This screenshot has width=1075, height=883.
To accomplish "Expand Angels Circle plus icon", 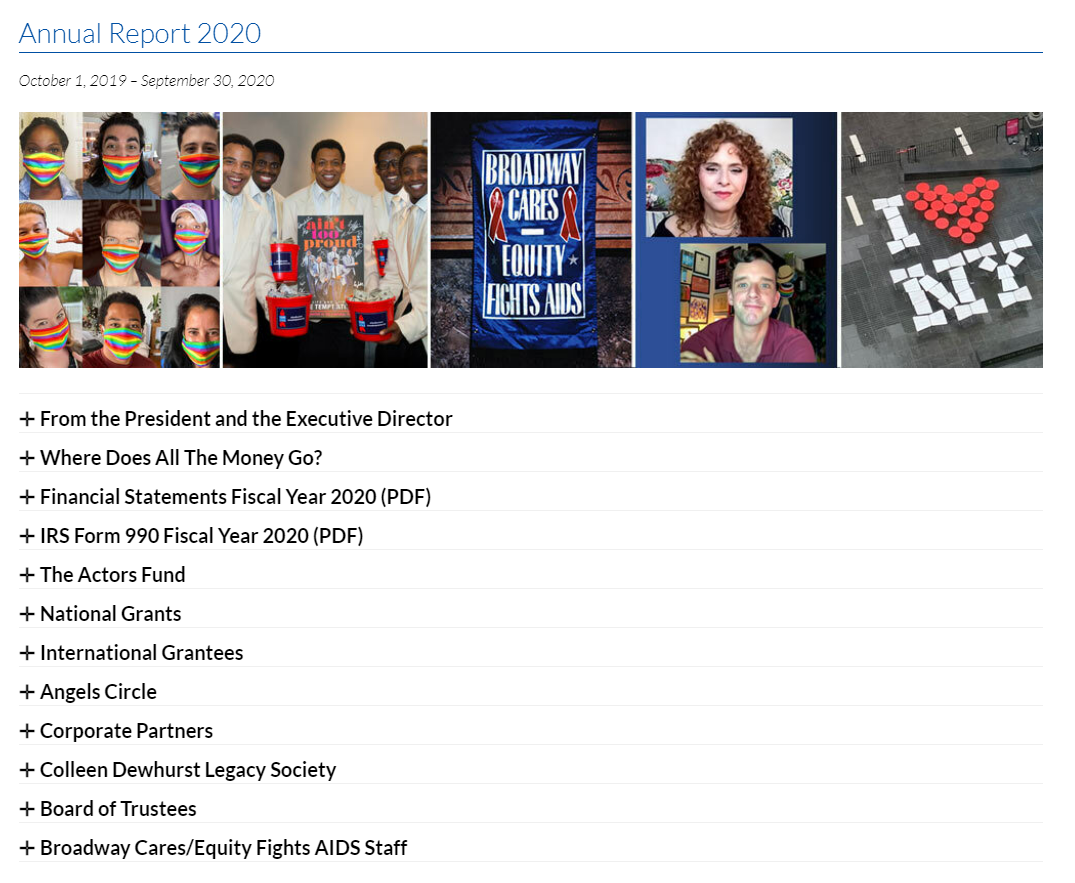I will pyautogui.click(x=27, y=692).
